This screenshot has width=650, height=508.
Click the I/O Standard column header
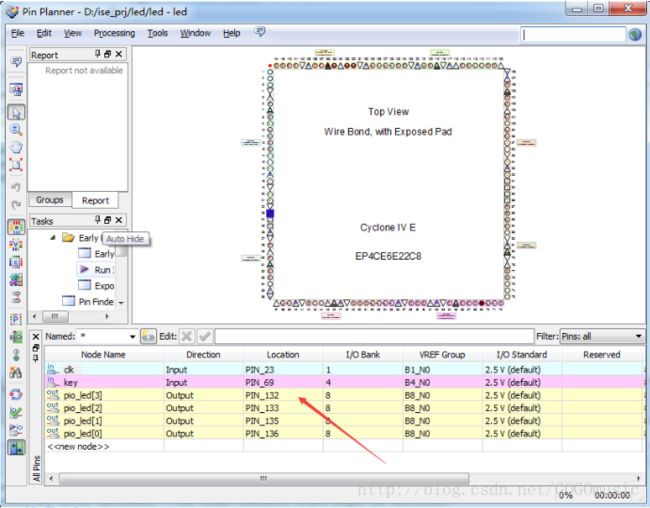(521, 355)
